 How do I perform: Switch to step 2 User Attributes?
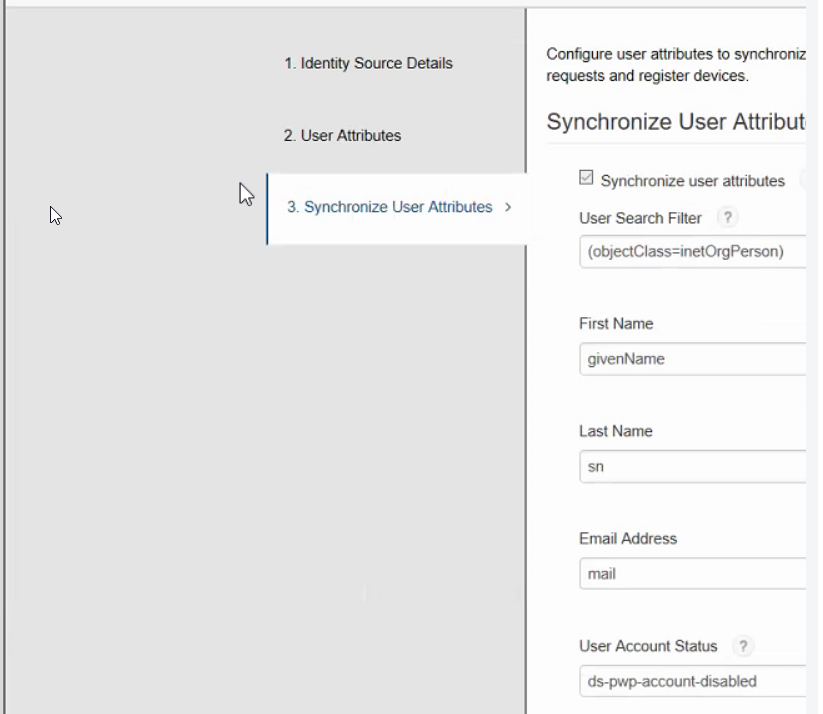pyautogui.click(x=342, y=135)
